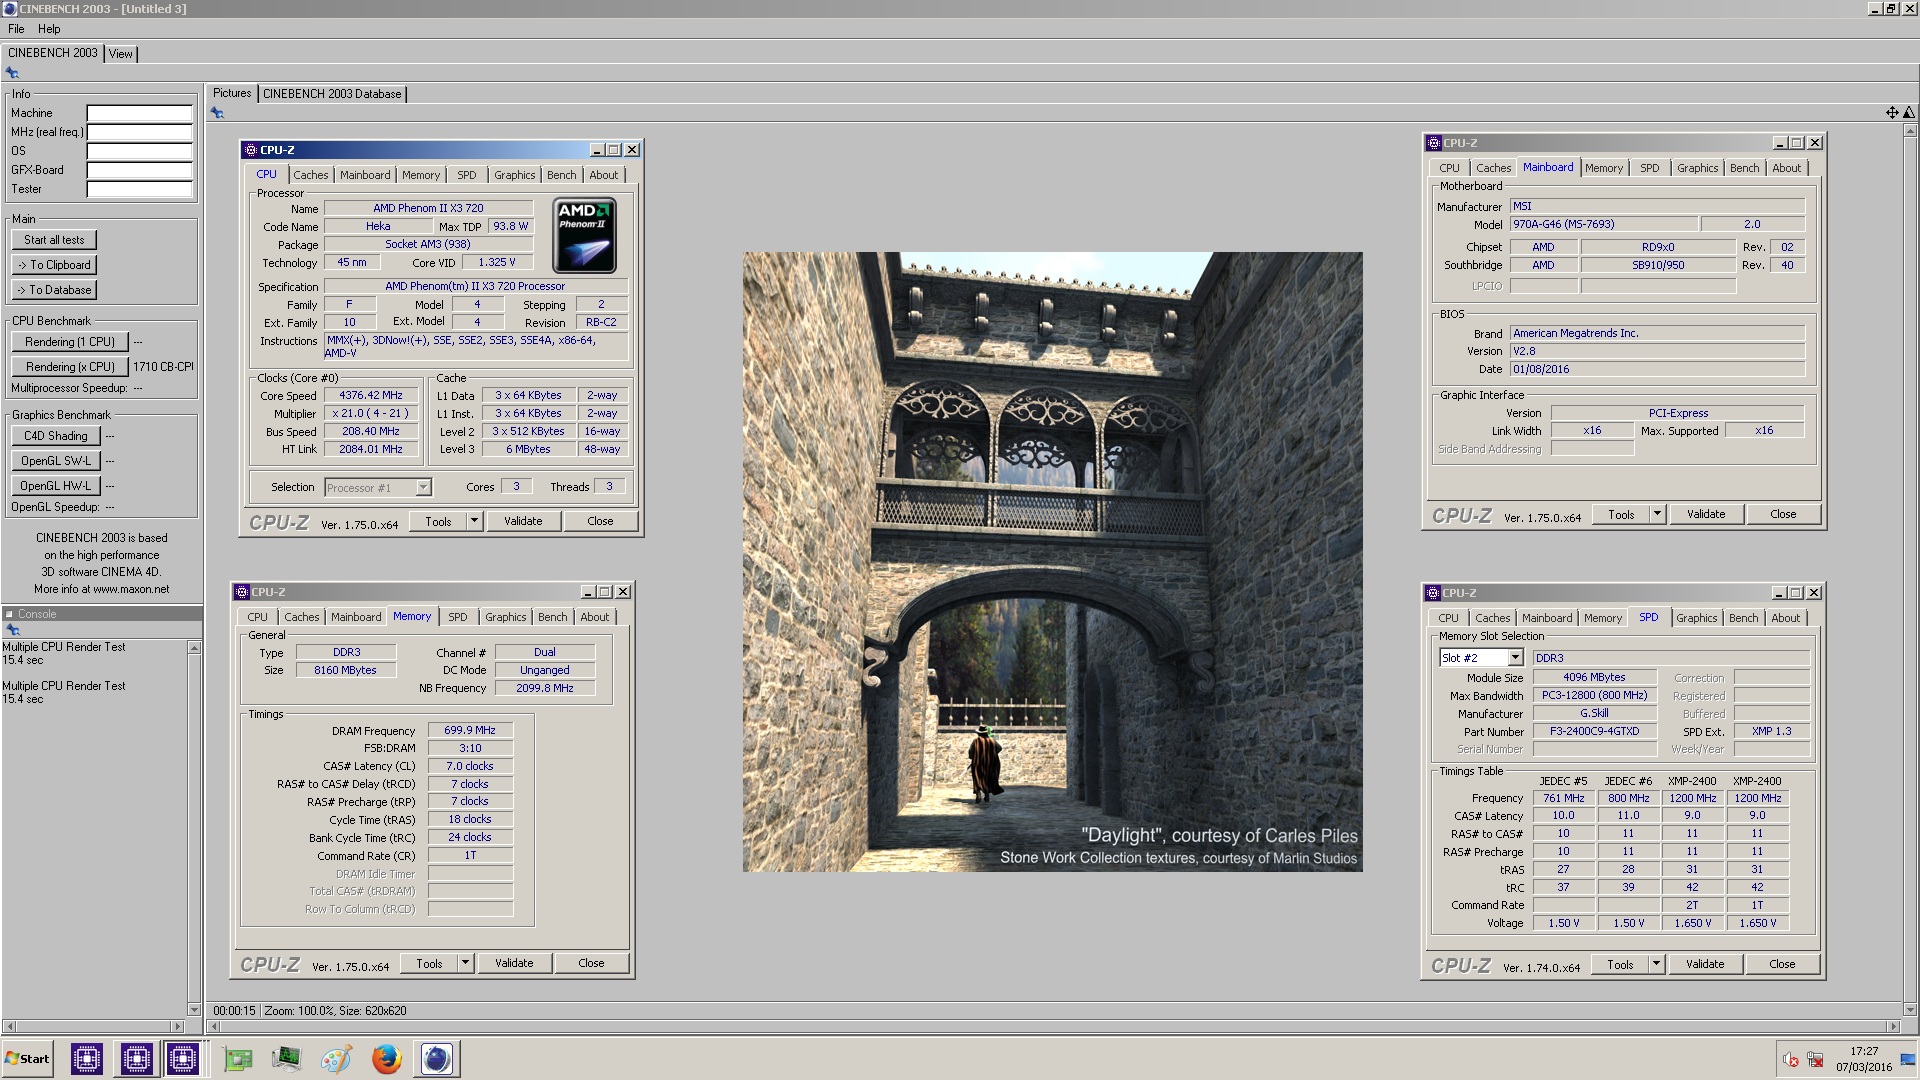Screen dimensions: 1920x1080
Task: Run the Rendering (1 CPU) benchmark
Action: pos(69,342)
